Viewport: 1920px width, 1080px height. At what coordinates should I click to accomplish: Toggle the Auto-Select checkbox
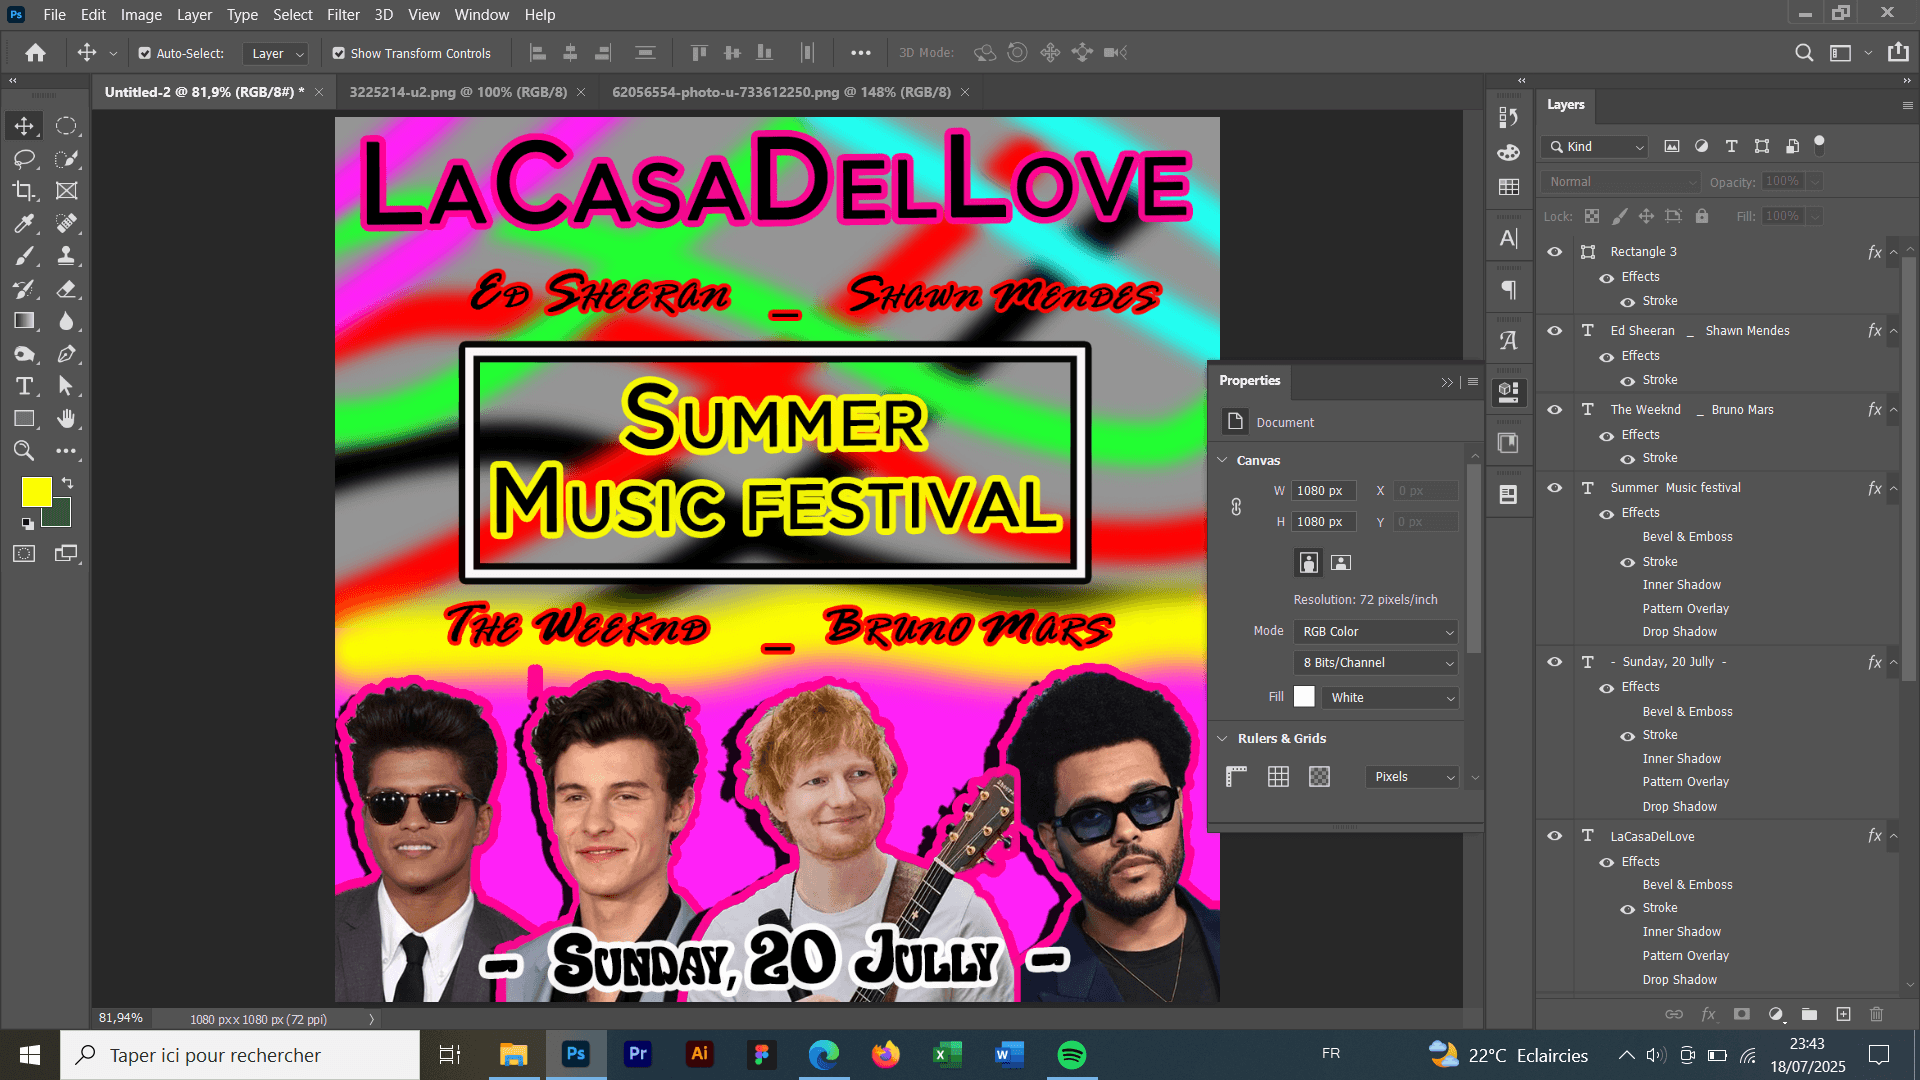145,53
